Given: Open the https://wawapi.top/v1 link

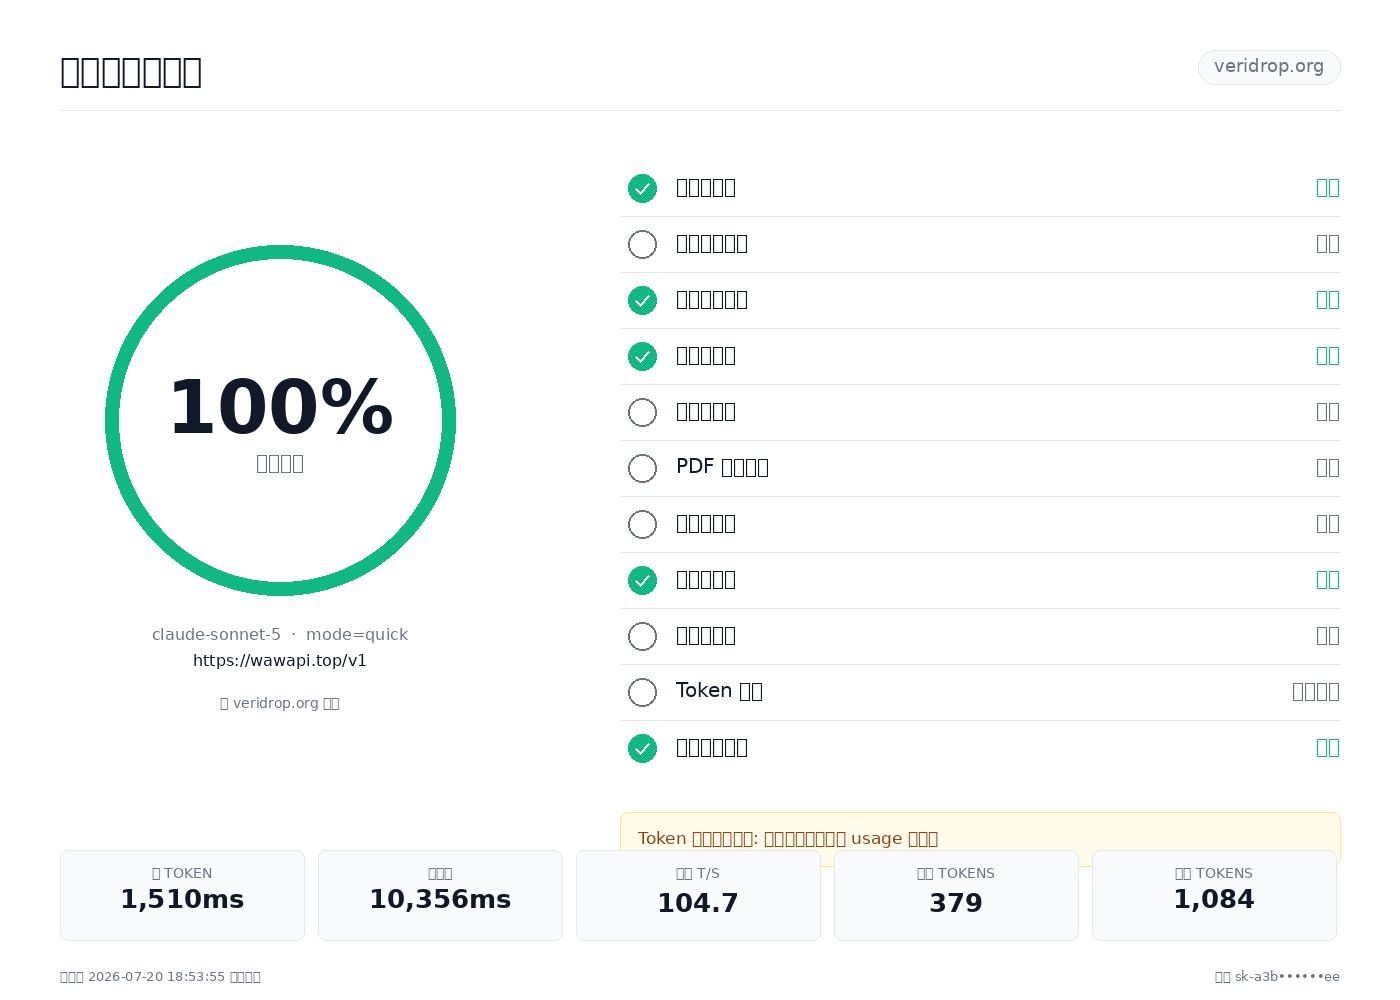Looking at the screenshot, I should click(280, 661).
